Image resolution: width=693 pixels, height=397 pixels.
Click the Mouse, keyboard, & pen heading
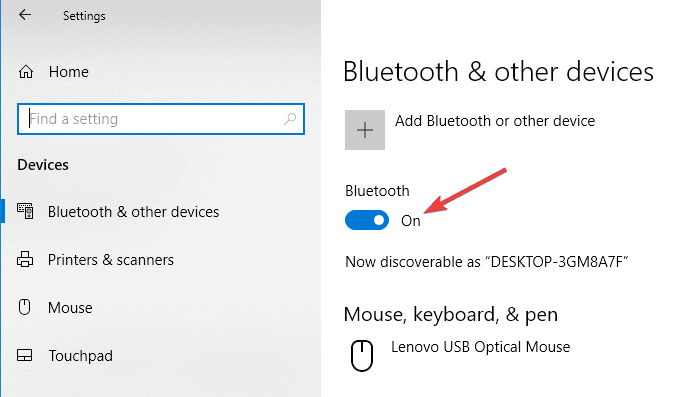(451, 314)
